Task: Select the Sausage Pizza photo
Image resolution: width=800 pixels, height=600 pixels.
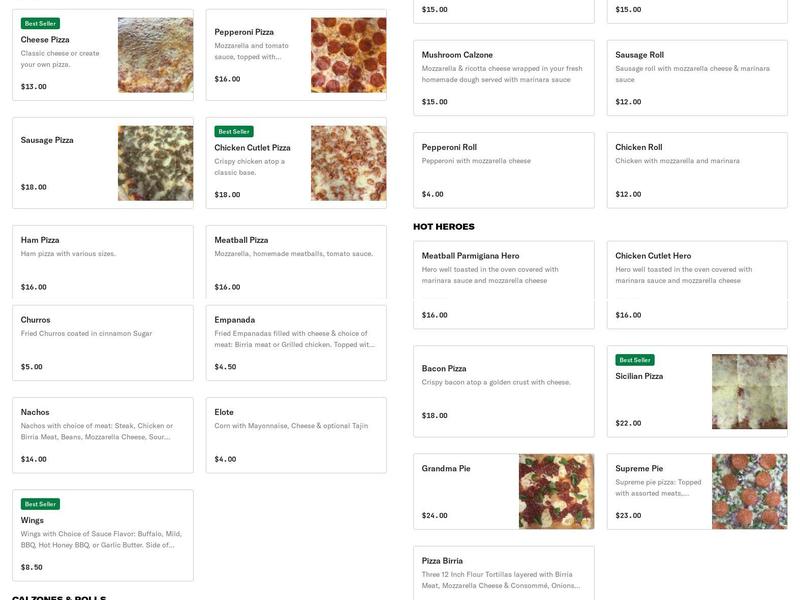Action: click(x=155, y=163)
